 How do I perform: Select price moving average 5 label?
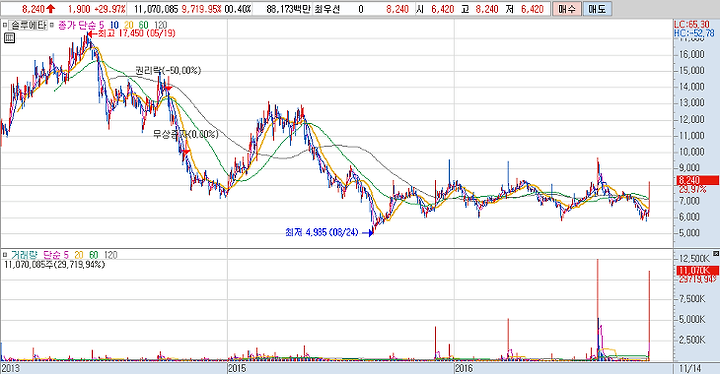point(101,25)
